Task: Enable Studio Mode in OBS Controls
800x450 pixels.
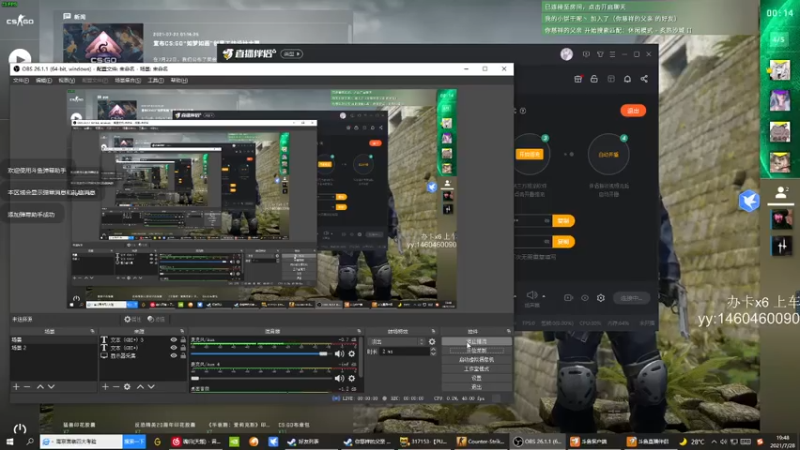Action: [x=476, y=369]
